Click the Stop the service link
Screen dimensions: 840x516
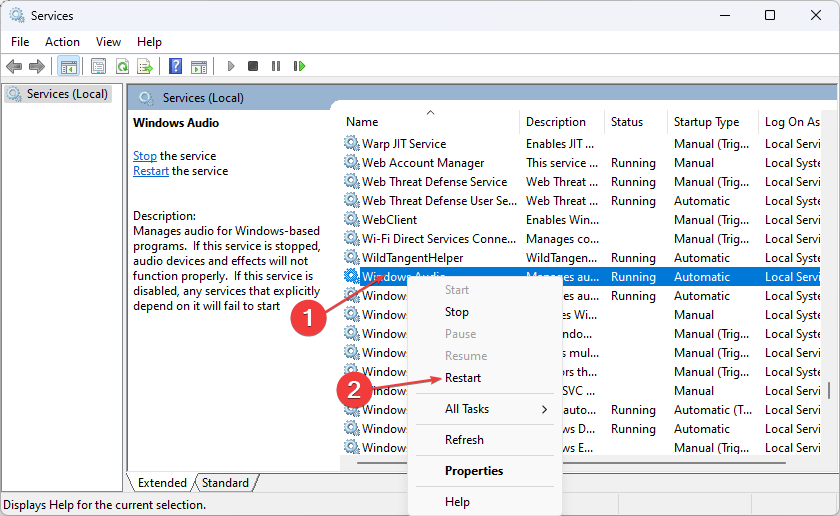point(145,156)
